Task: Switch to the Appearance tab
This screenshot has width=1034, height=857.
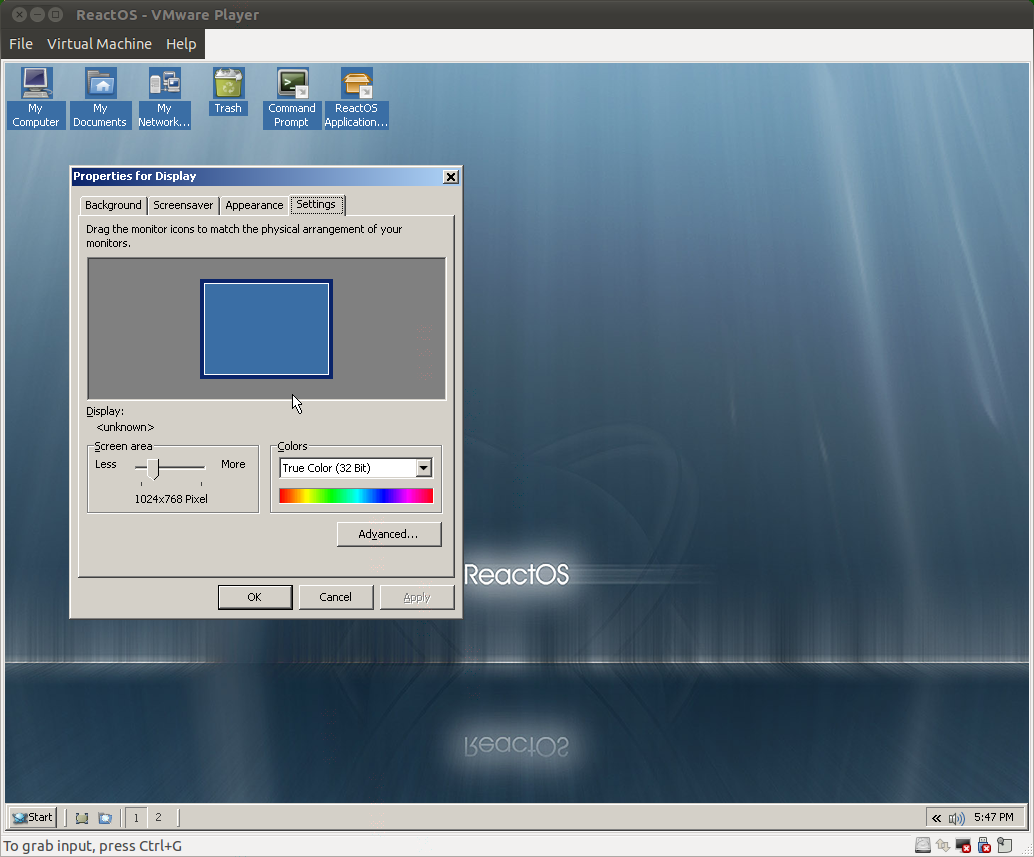Action: click(253, 204)
